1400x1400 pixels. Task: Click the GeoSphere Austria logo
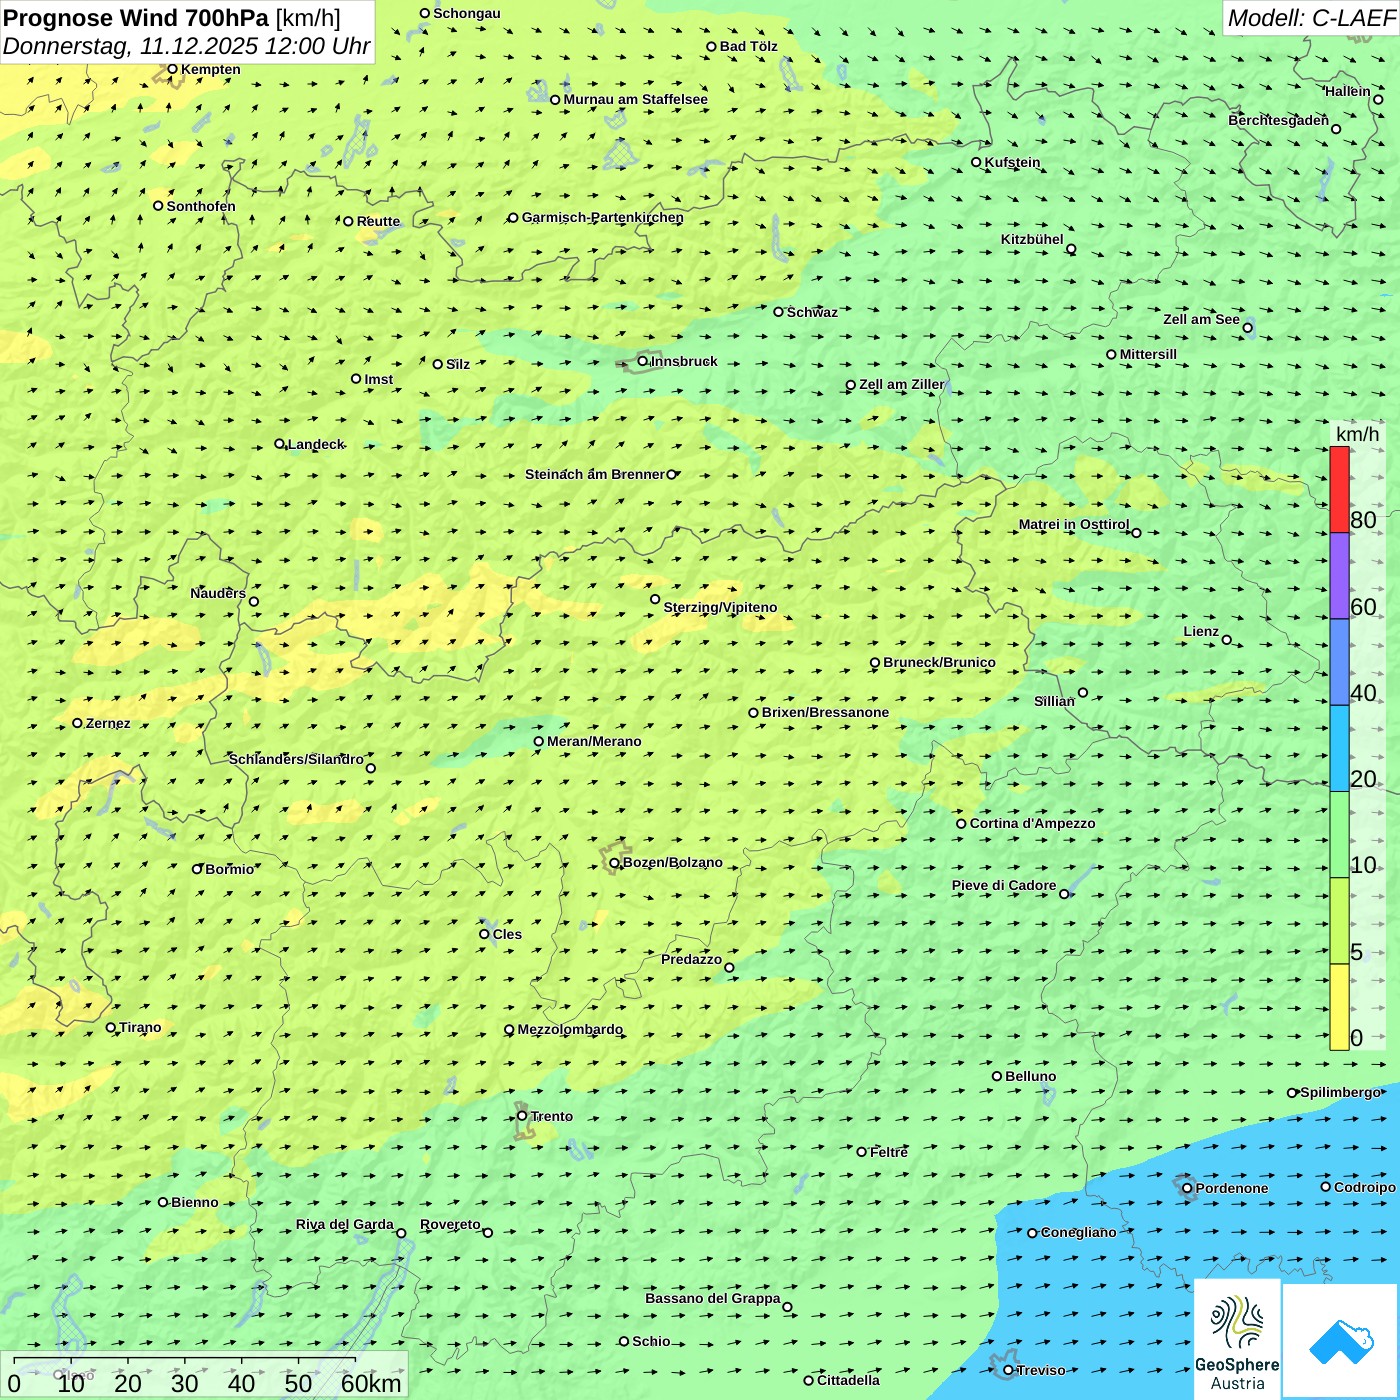coord(1237,1340)
